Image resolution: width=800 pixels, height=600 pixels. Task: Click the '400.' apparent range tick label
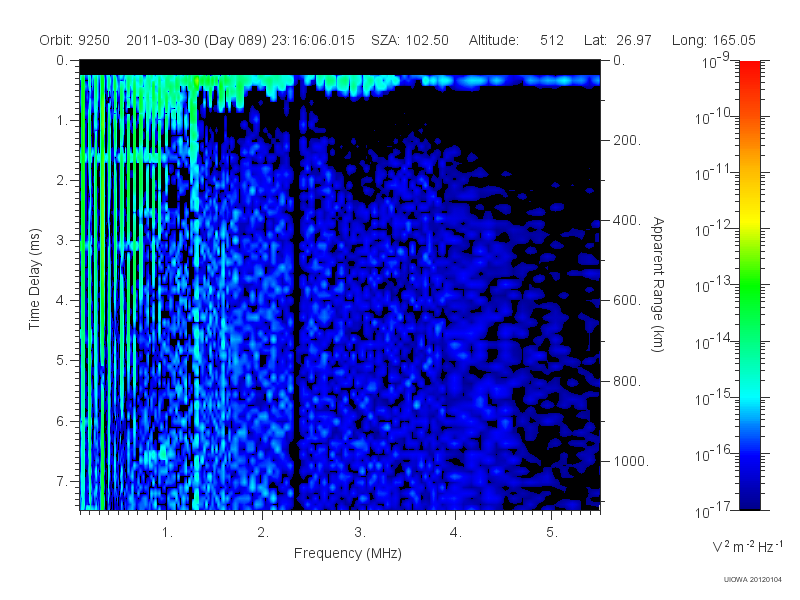tap(627, 220)
